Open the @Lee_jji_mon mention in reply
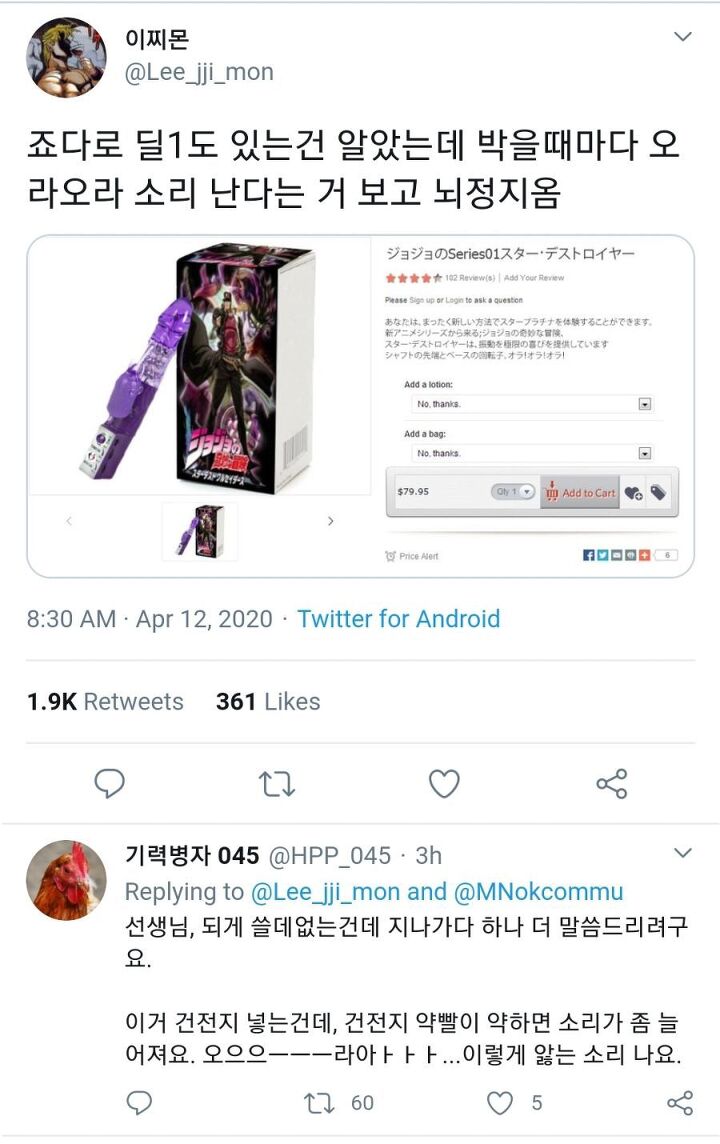Viewport: 720px width, 1144px height. pos(325,892)
